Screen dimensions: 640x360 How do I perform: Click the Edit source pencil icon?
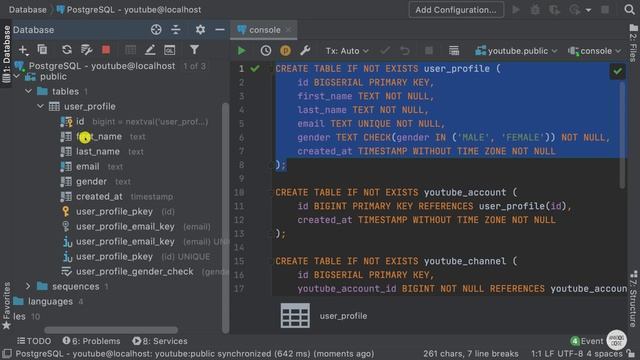[150, 50]
